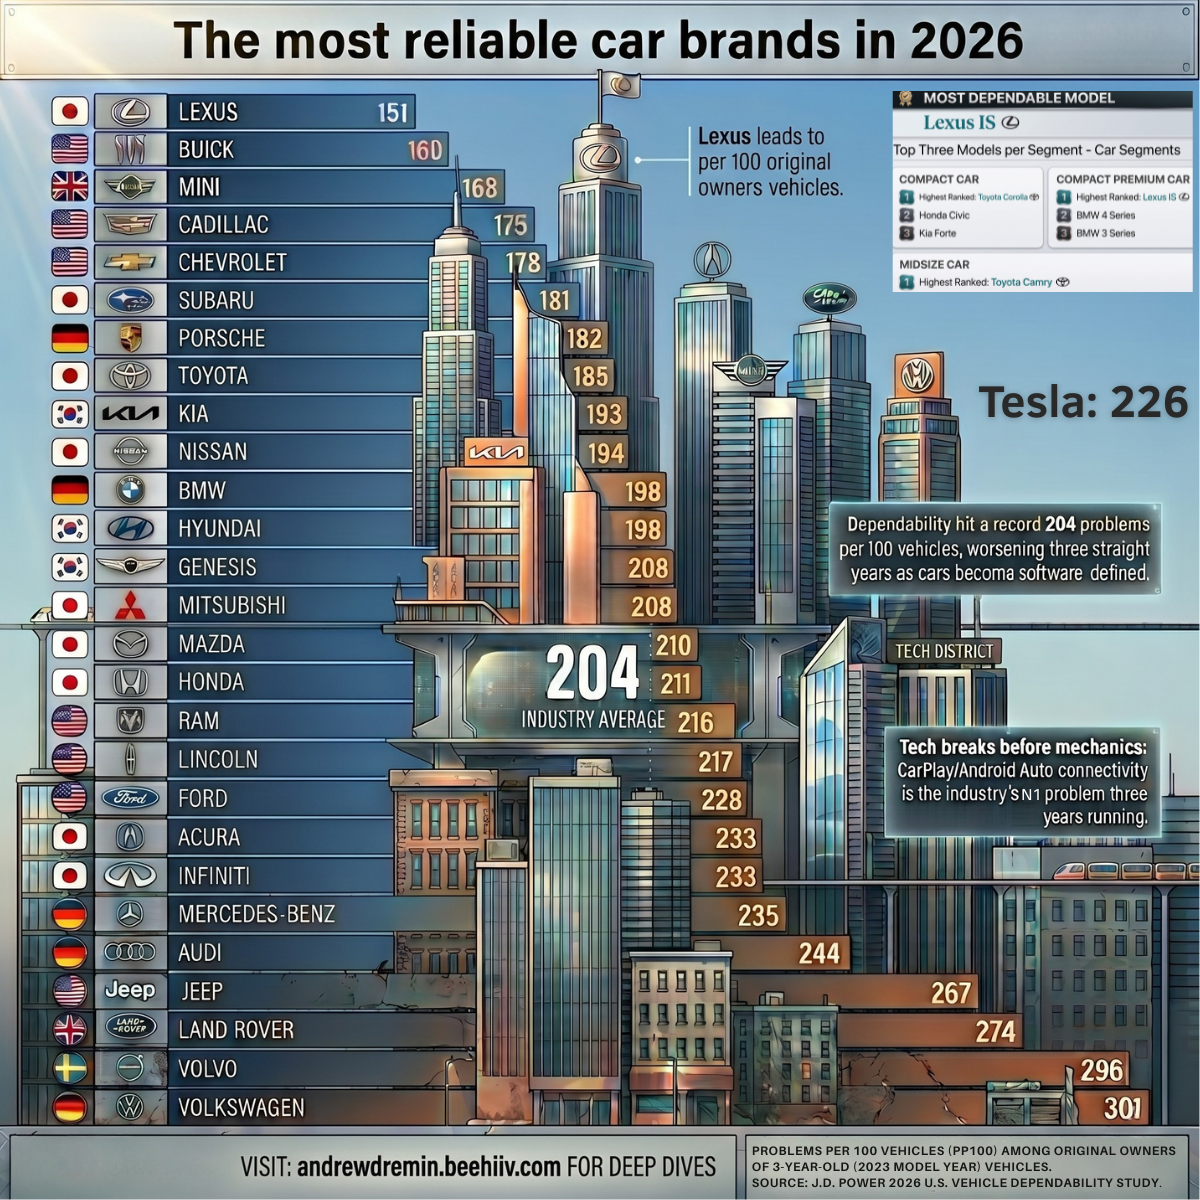Viewport: 1200px width, 1200px height.
Task: Click the score 160 next to Buick
Action: point(425,150)
